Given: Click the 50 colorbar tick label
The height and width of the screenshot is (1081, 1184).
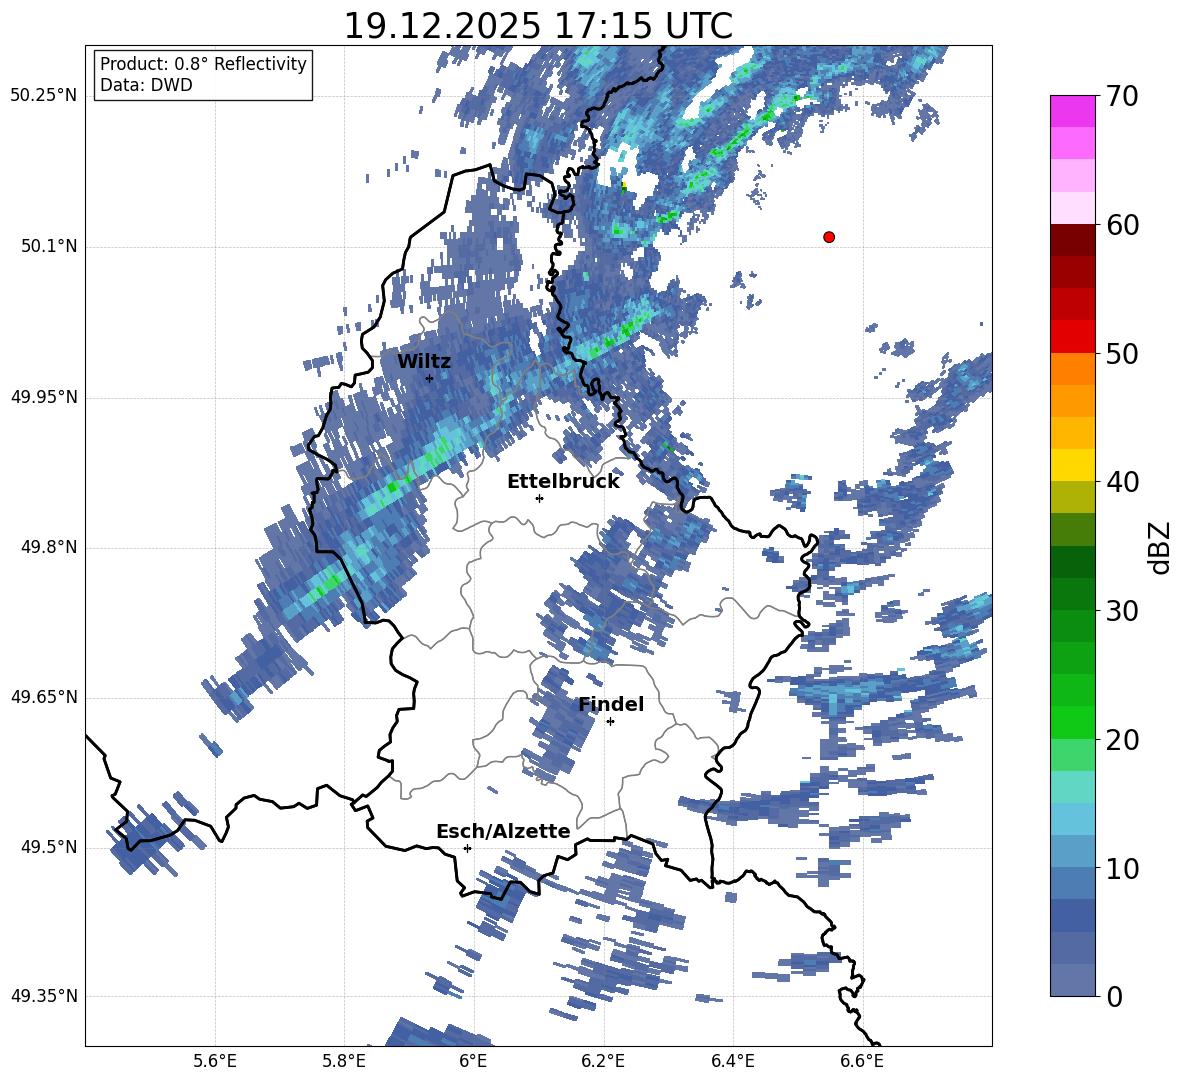Looking at the screenshot, I should [x=1122, y=353].
